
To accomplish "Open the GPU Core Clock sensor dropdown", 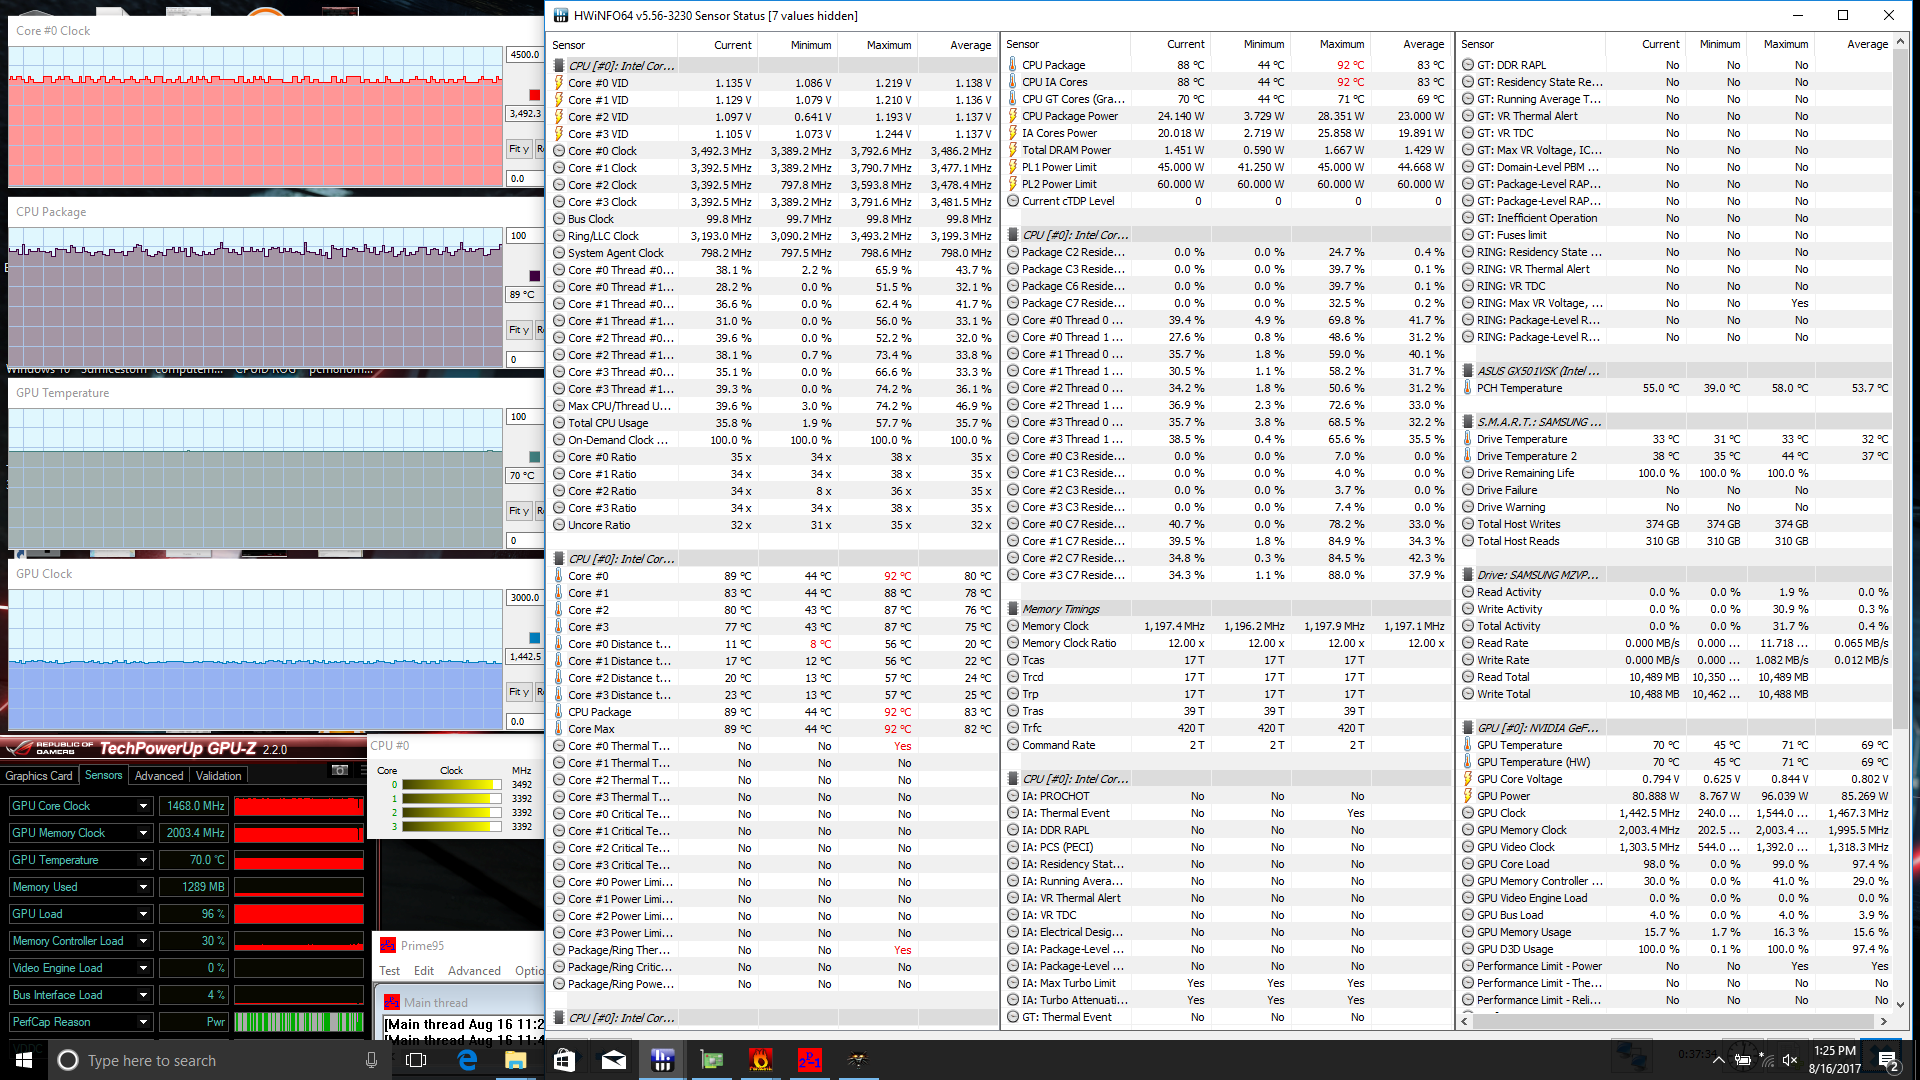I will (x=143, y=806).
